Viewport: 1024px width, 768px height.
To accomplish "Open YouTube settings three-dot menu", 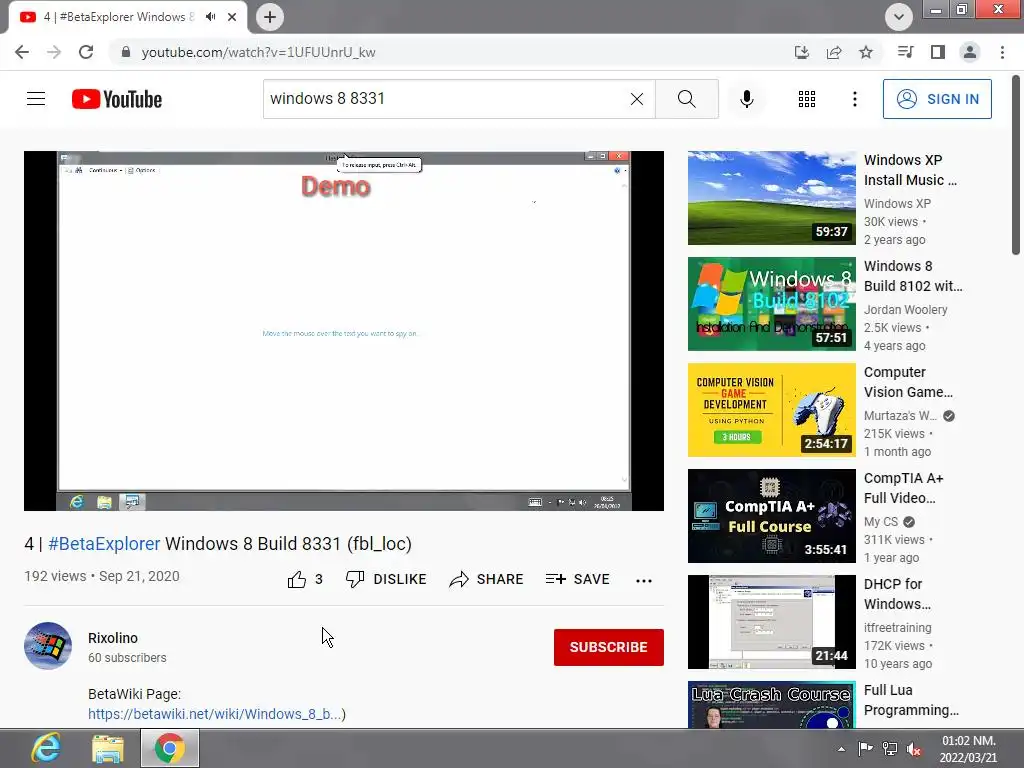I will [854, 99].
